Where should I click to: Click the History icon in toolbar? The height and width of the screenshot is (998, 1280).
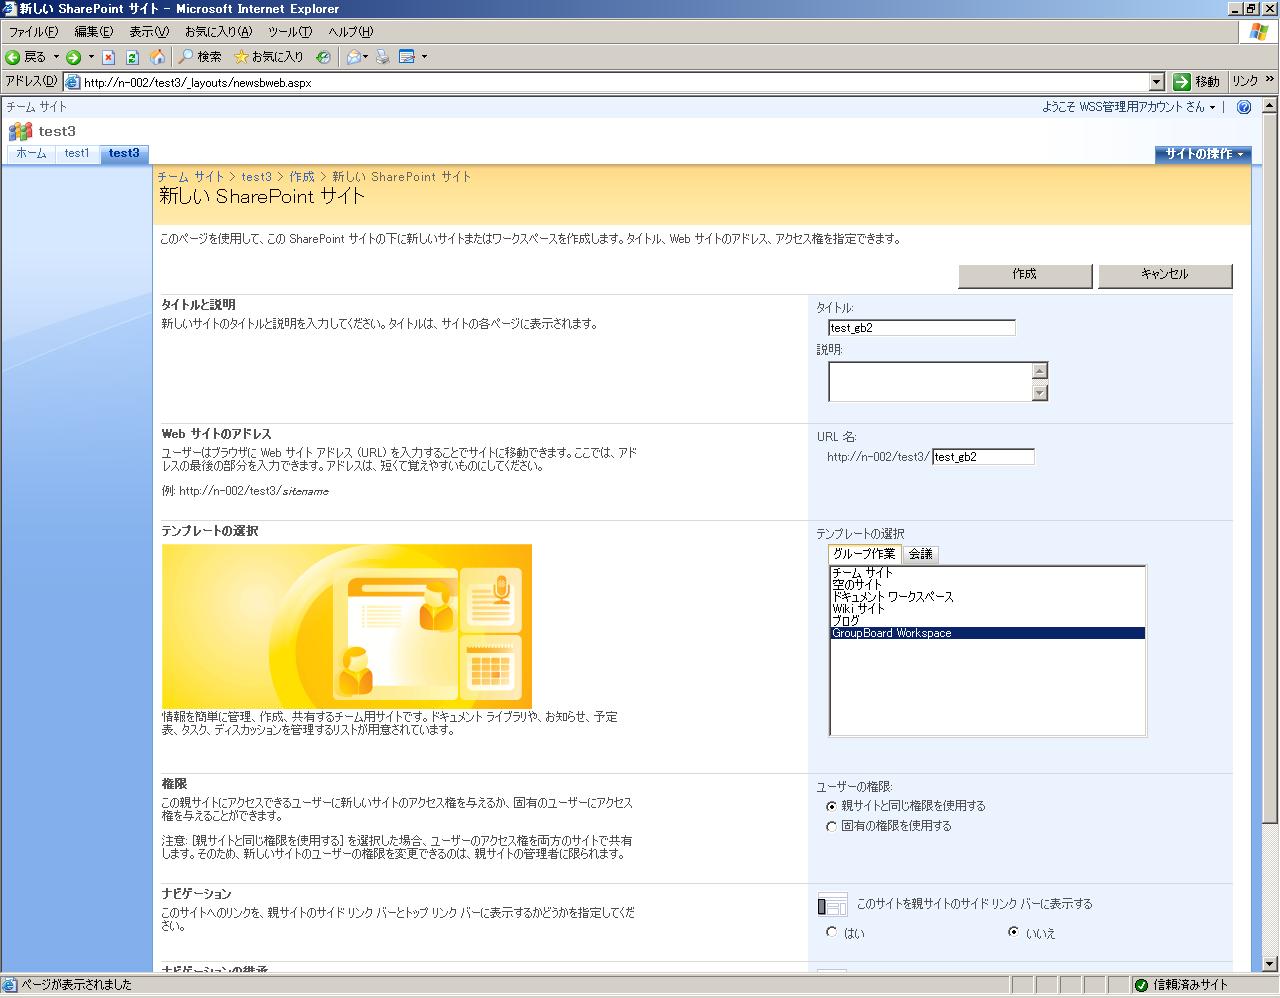point(323,57)
